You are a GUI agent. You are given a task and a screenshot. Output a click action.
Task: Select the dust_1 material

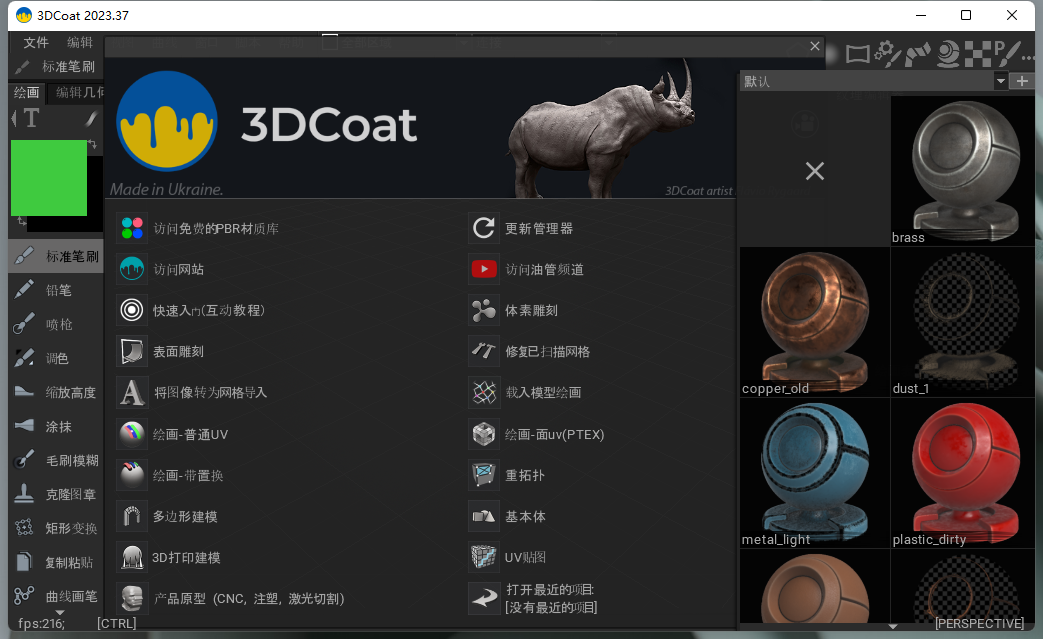click(963, 322)
